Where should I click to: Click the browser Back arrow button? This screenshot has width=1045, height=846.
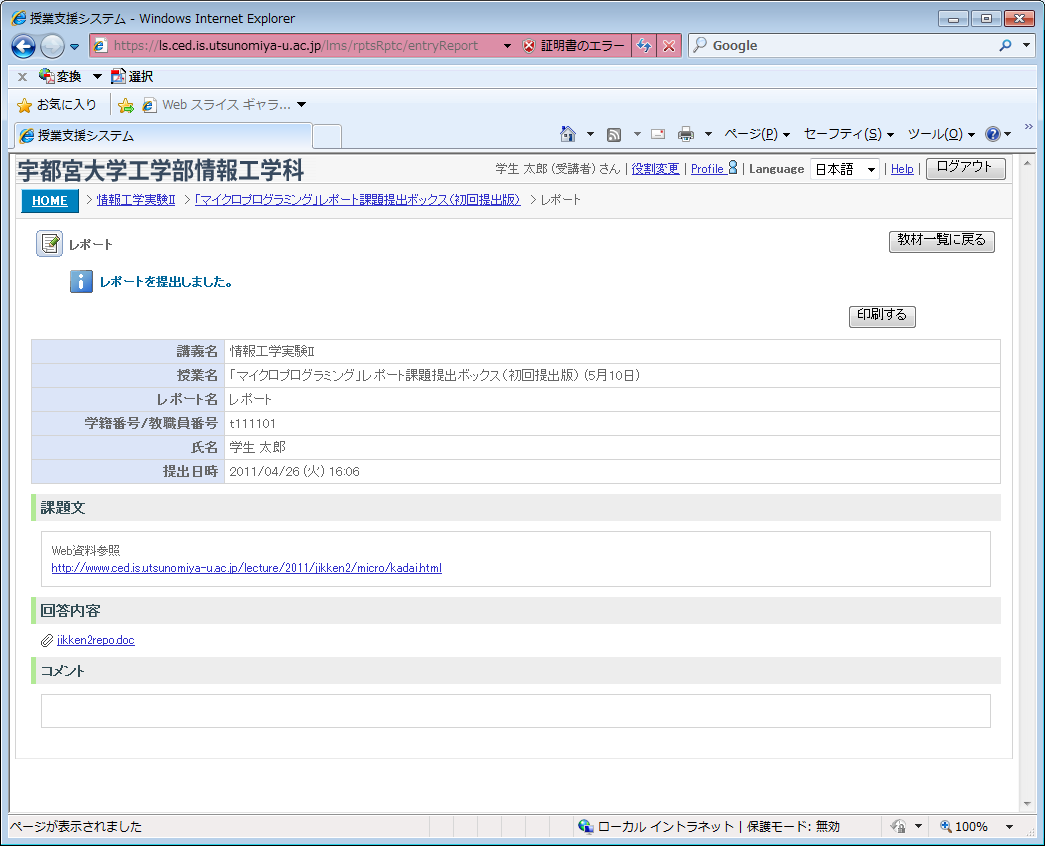[x=24, y=46]
